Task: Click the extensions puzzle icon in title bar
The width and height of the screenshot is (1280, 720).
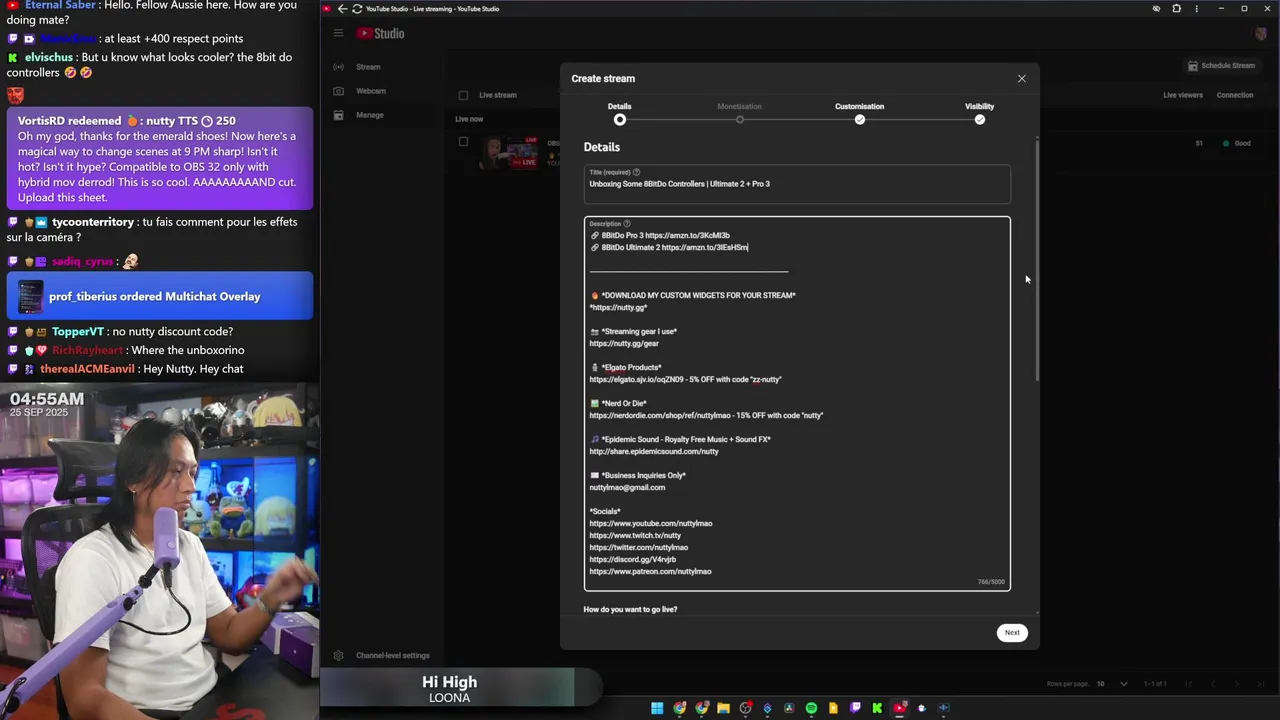Action: point(1176,9)
